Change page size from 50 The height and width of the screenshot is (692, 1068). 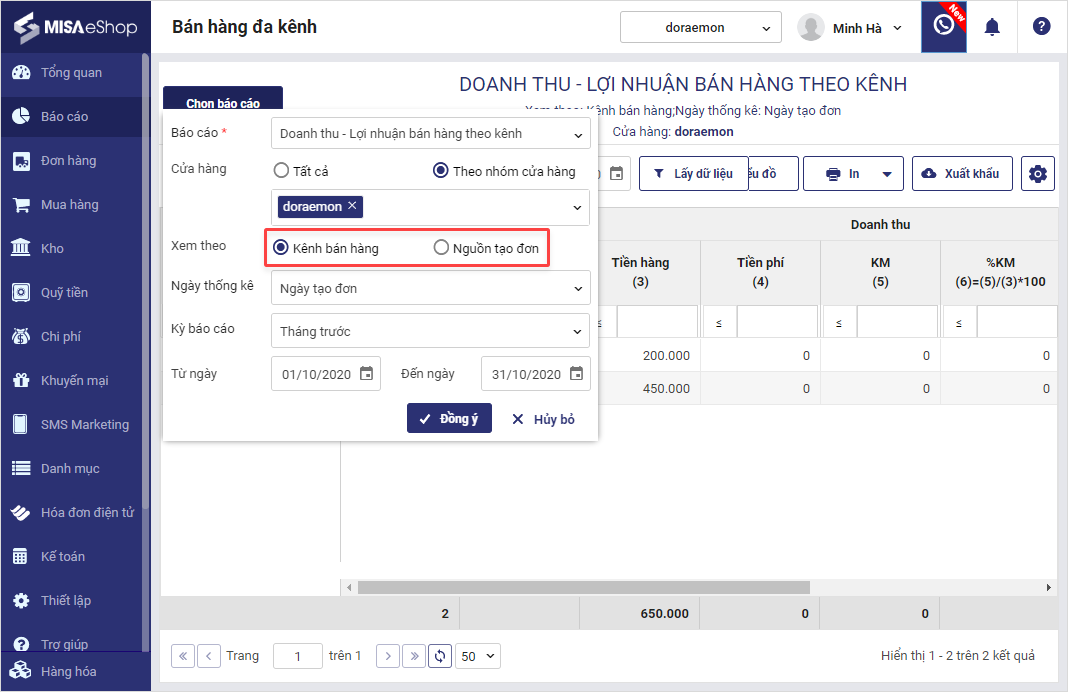click(477, 656)
